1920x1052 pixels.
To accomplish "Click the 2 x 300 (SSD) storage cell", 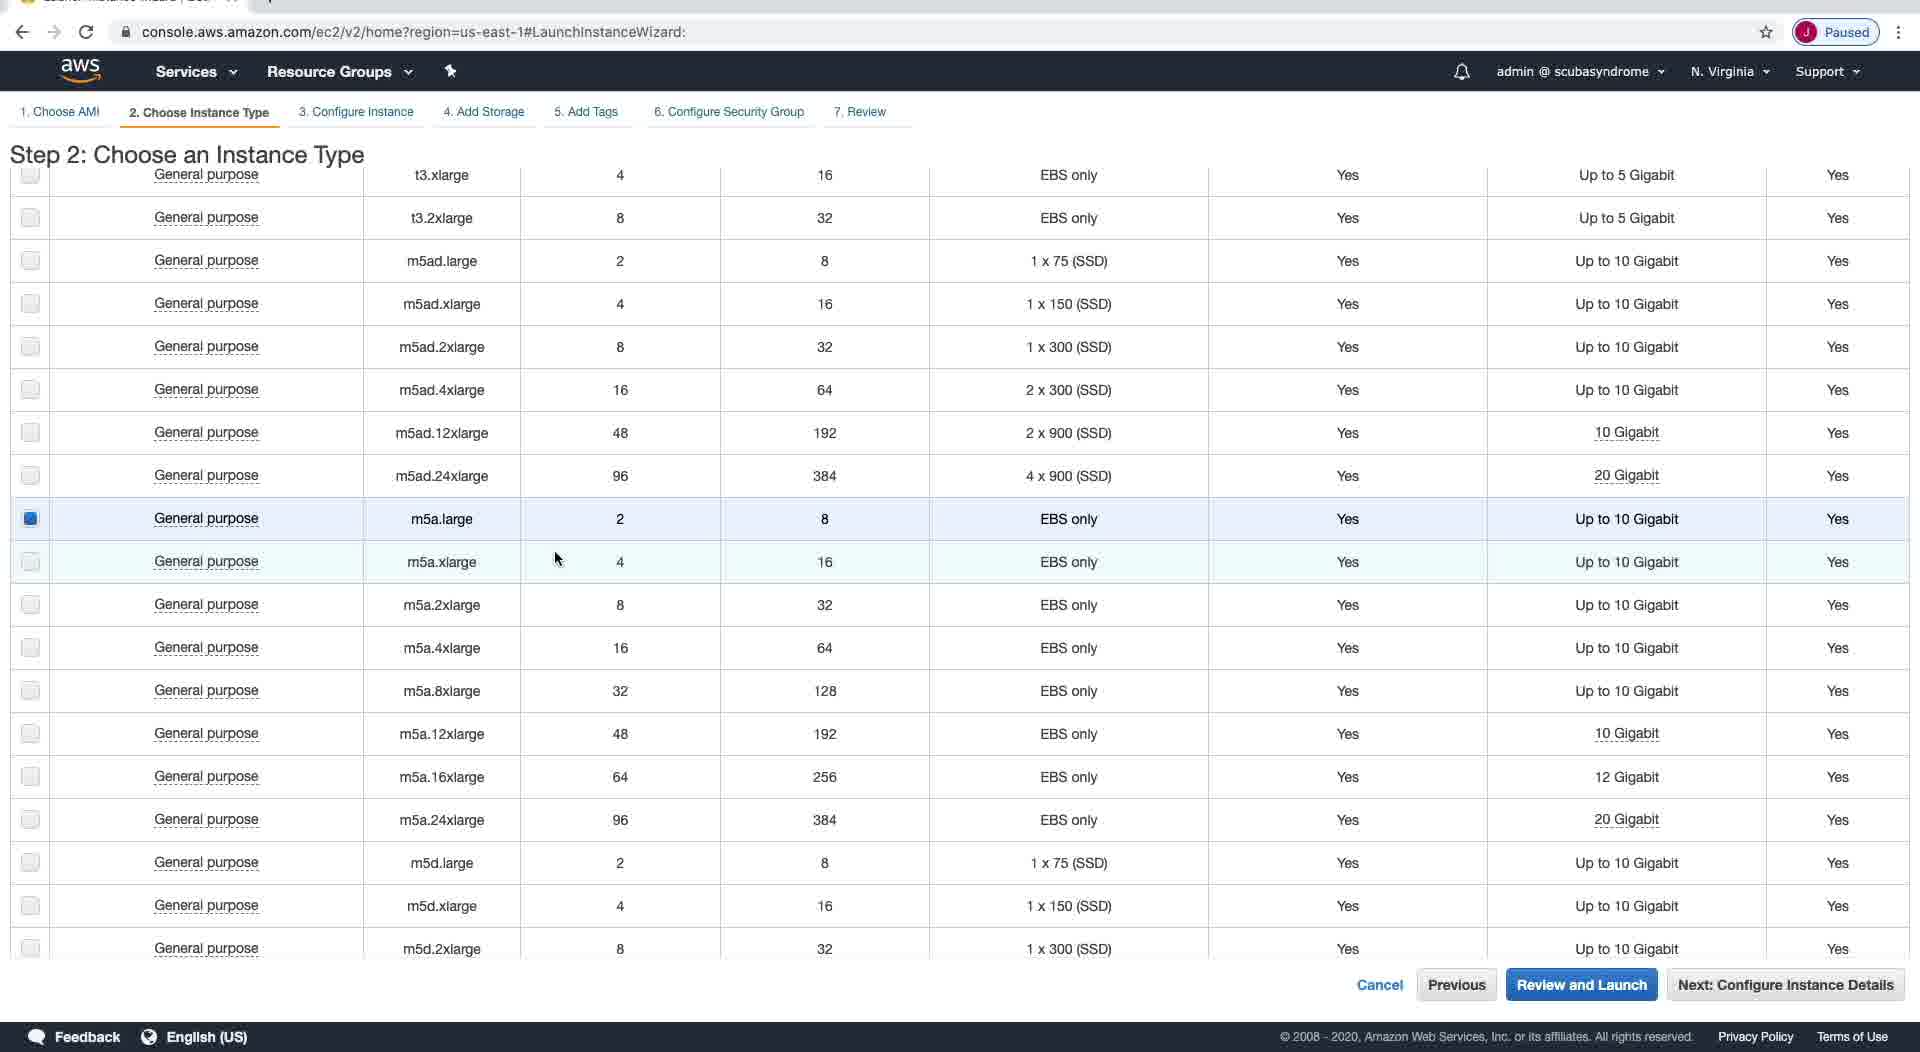I will 1068,390.
